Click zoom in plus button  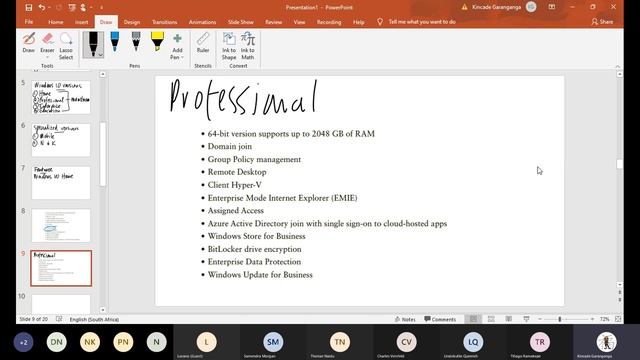point(592,319)
